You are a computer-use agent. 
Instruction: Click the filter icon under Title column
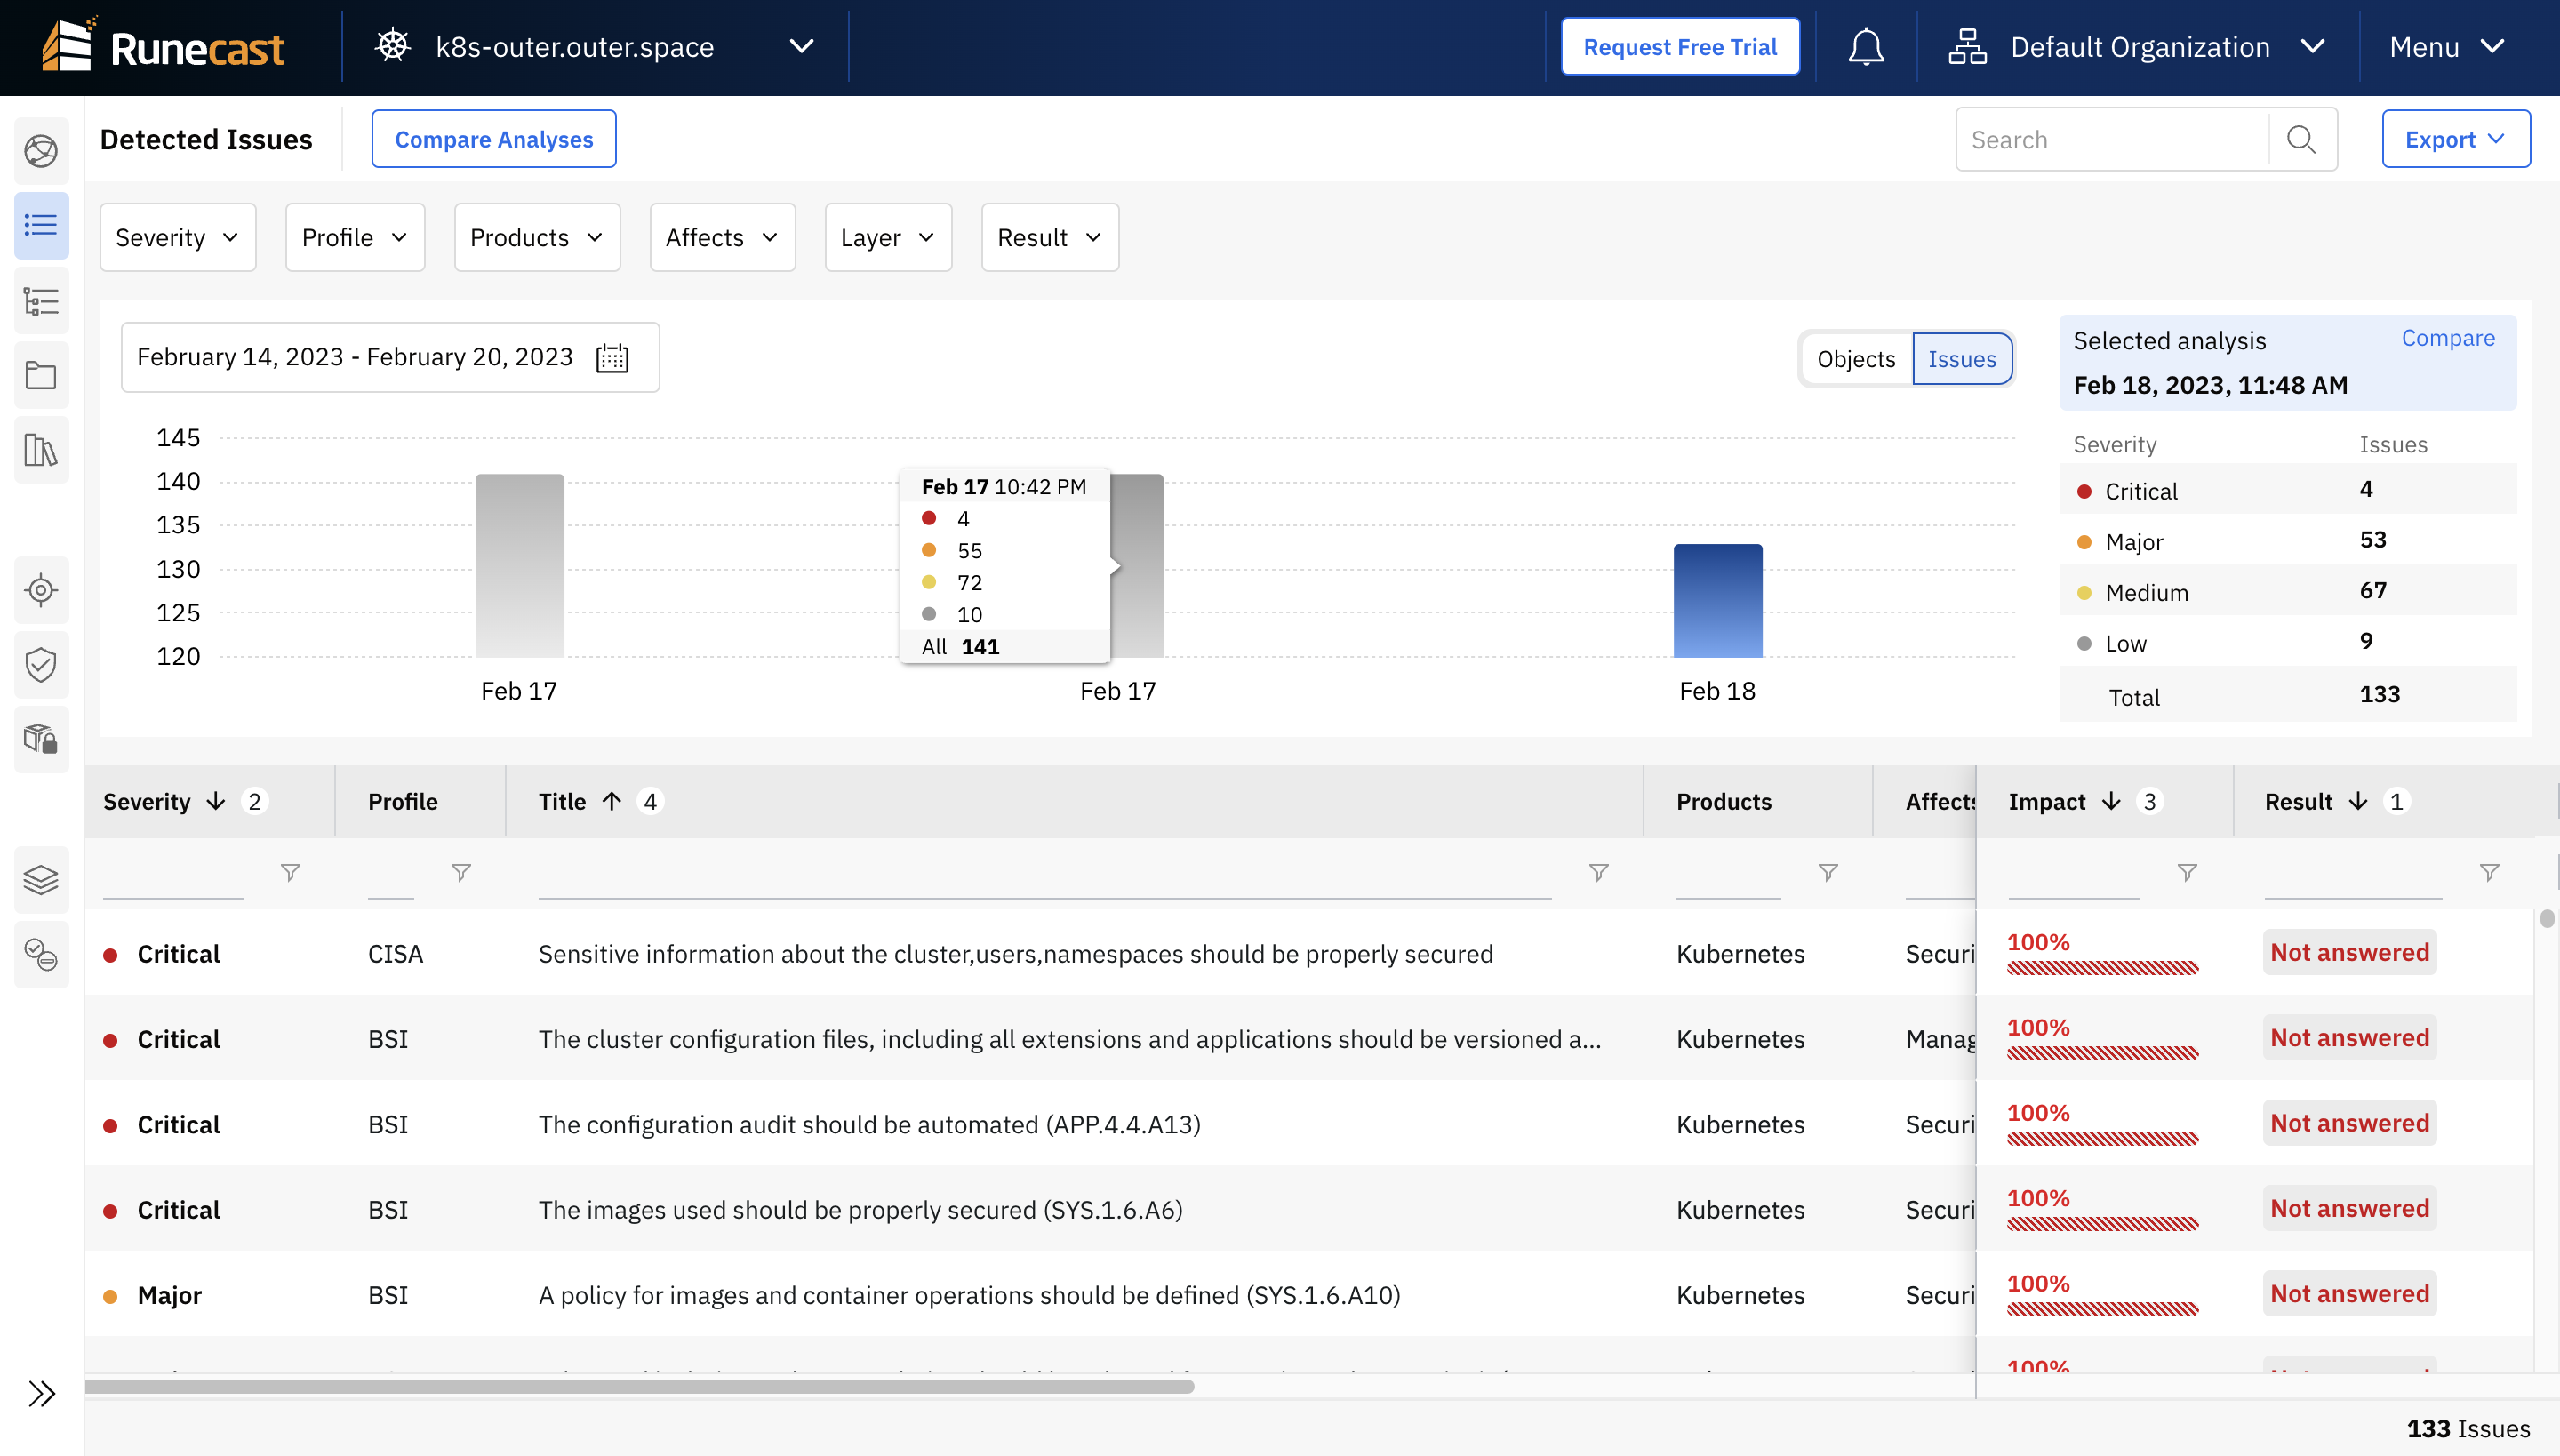pos(1598,873)
